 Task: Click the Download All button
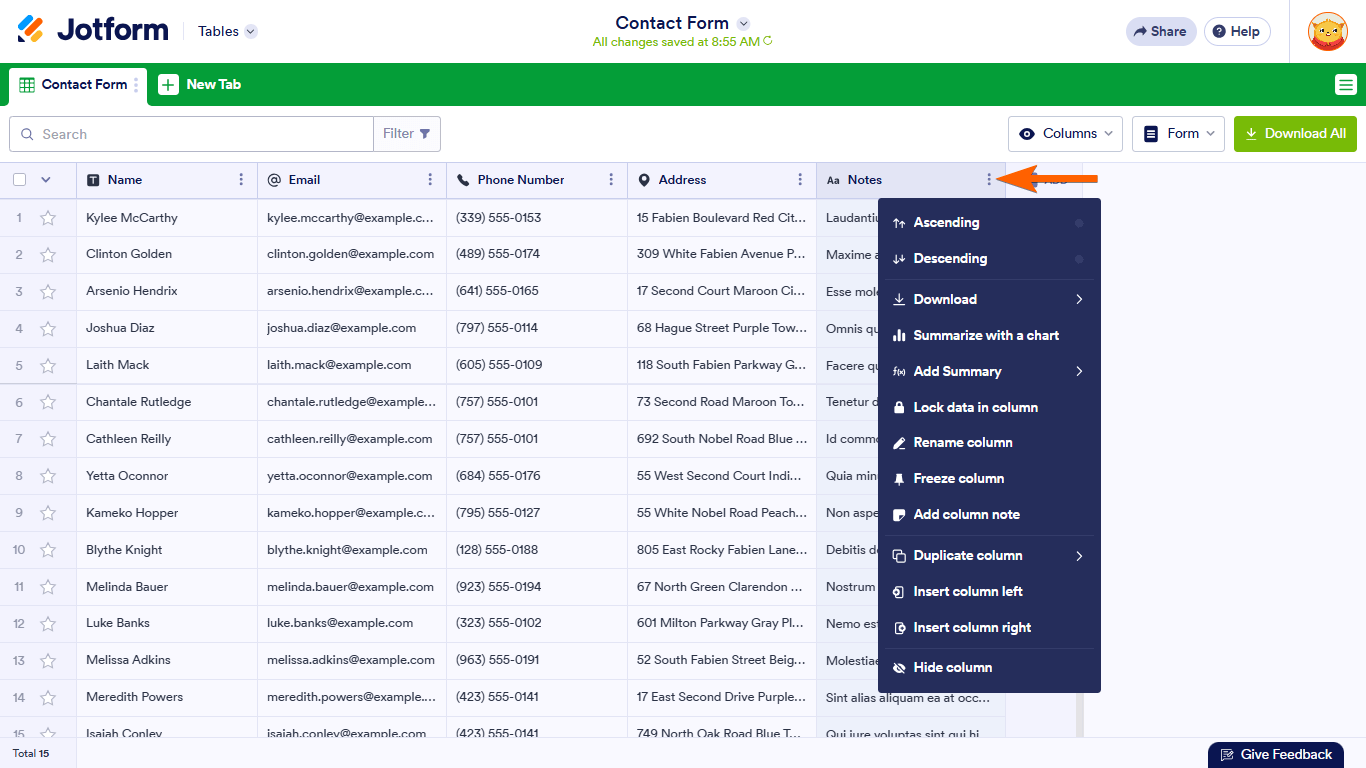pyautogui.click(x=1295, y=134)
